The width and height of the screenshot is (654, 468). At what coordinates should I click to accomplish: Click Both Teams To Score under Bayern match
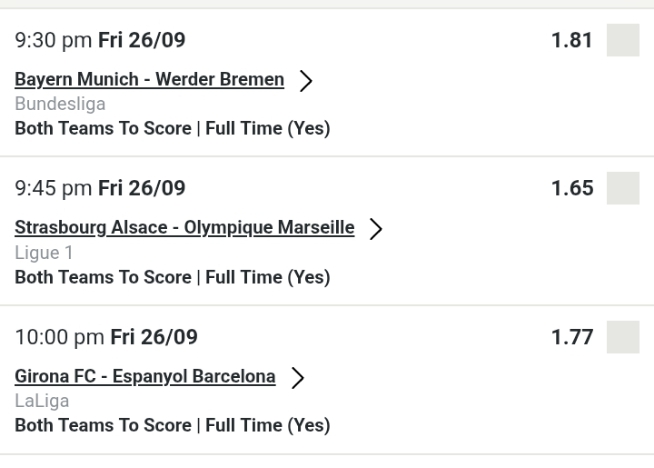172,128
